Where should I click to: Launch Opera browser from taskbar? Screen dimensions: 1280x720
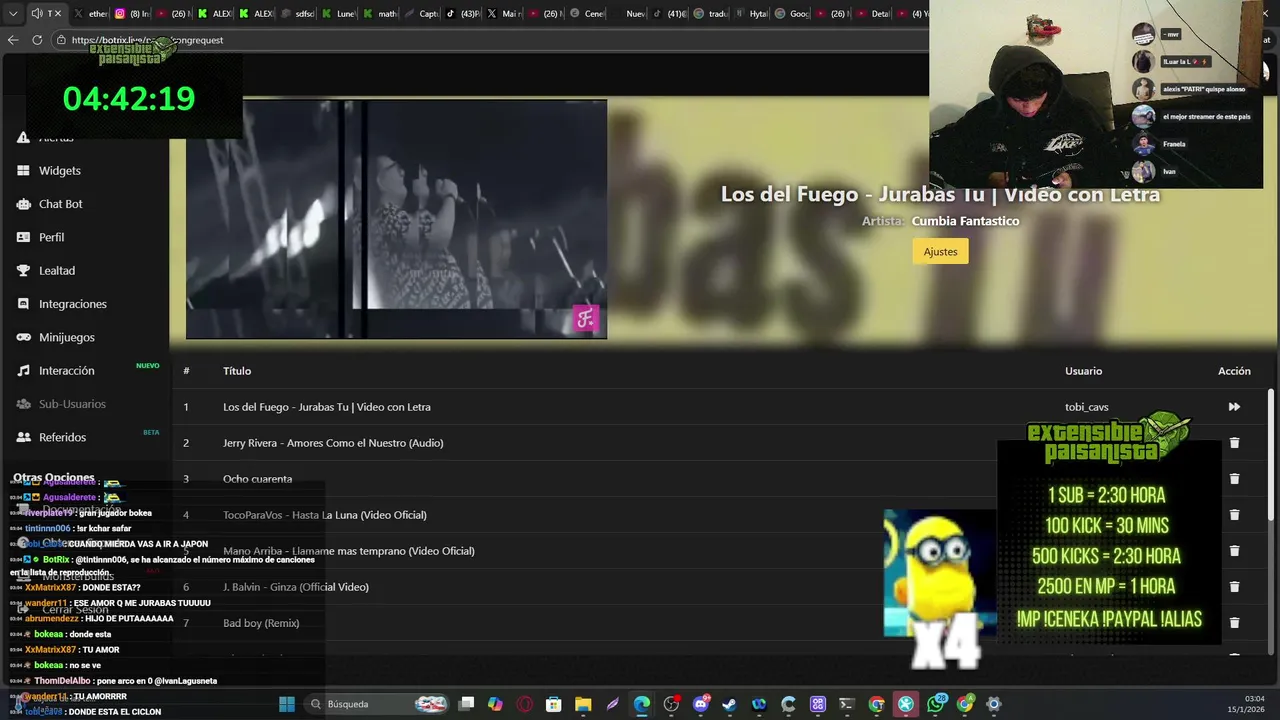[x=525, y=704]
